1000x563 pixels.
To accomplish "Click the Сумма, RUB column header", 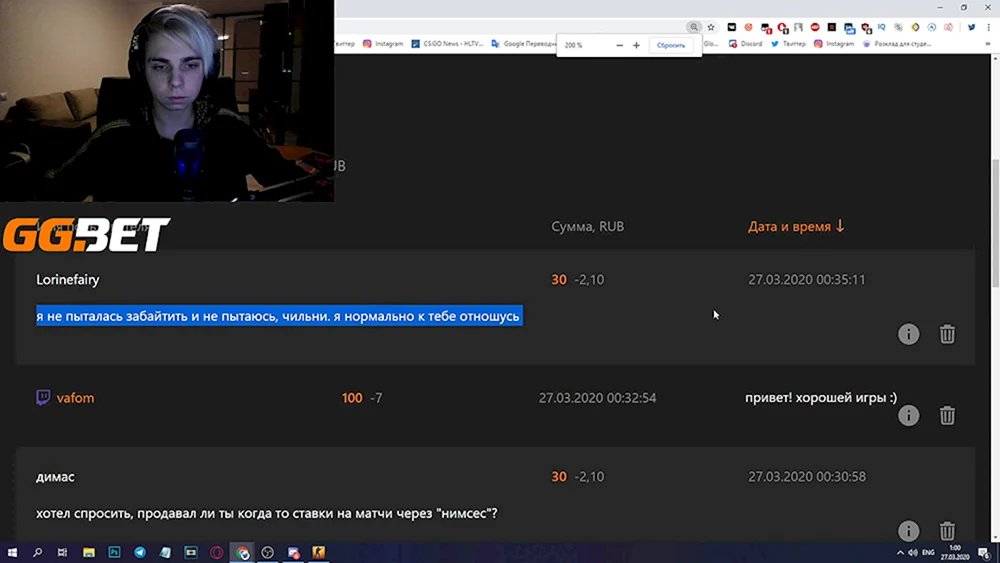I will coord(587,226).
